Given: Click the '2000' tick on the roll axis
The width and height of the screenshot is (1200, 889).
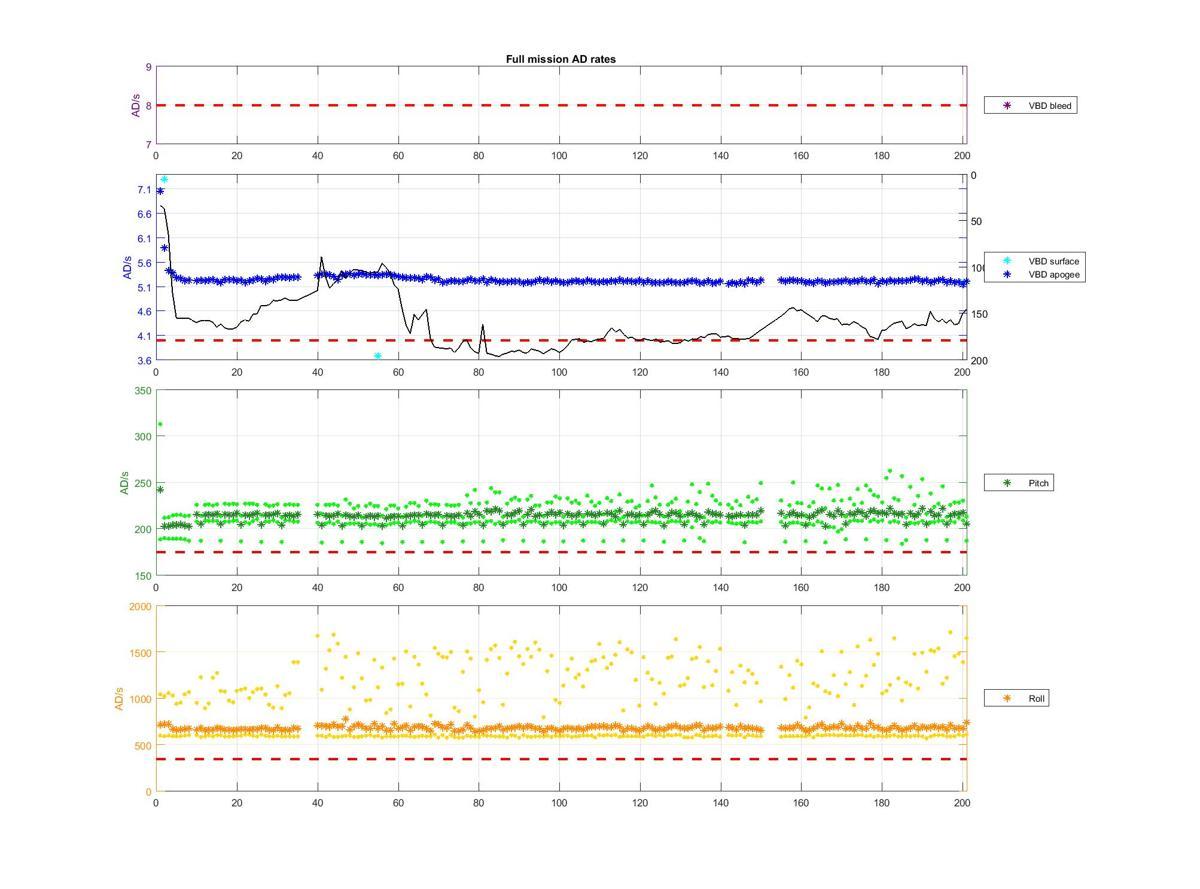Looking at the screenshot, I should [x=140, y=607].
